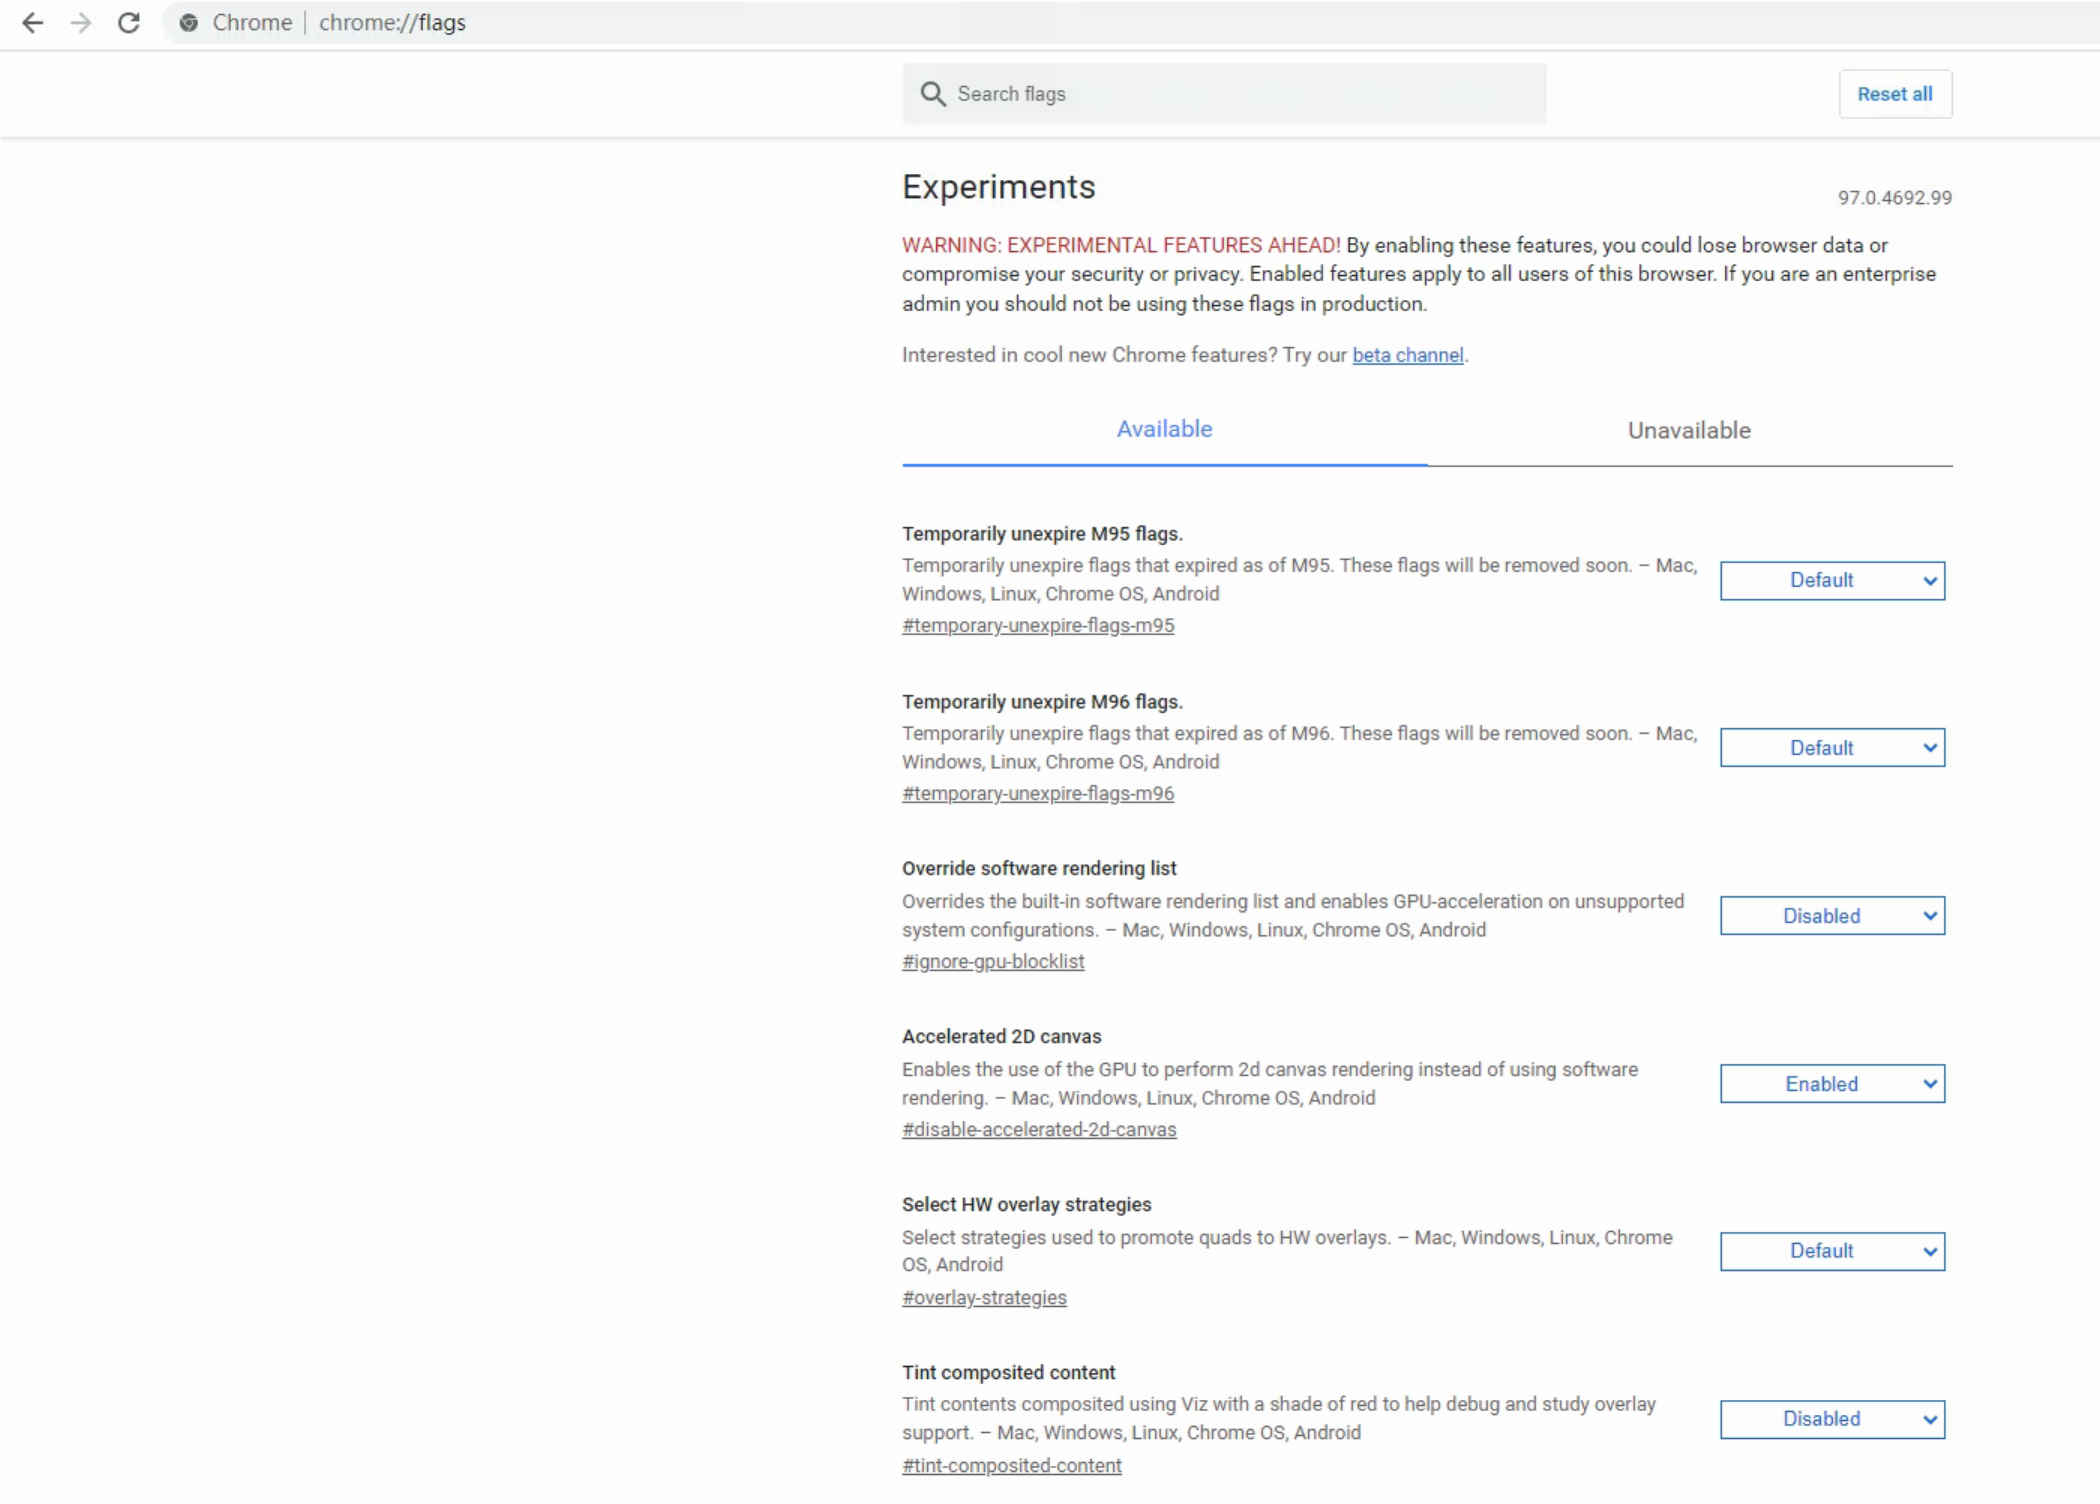Expand Select HW overlay strategies dropdown
The width and height of the screenshot is (2100, 1504).
pos(1831,1251)
